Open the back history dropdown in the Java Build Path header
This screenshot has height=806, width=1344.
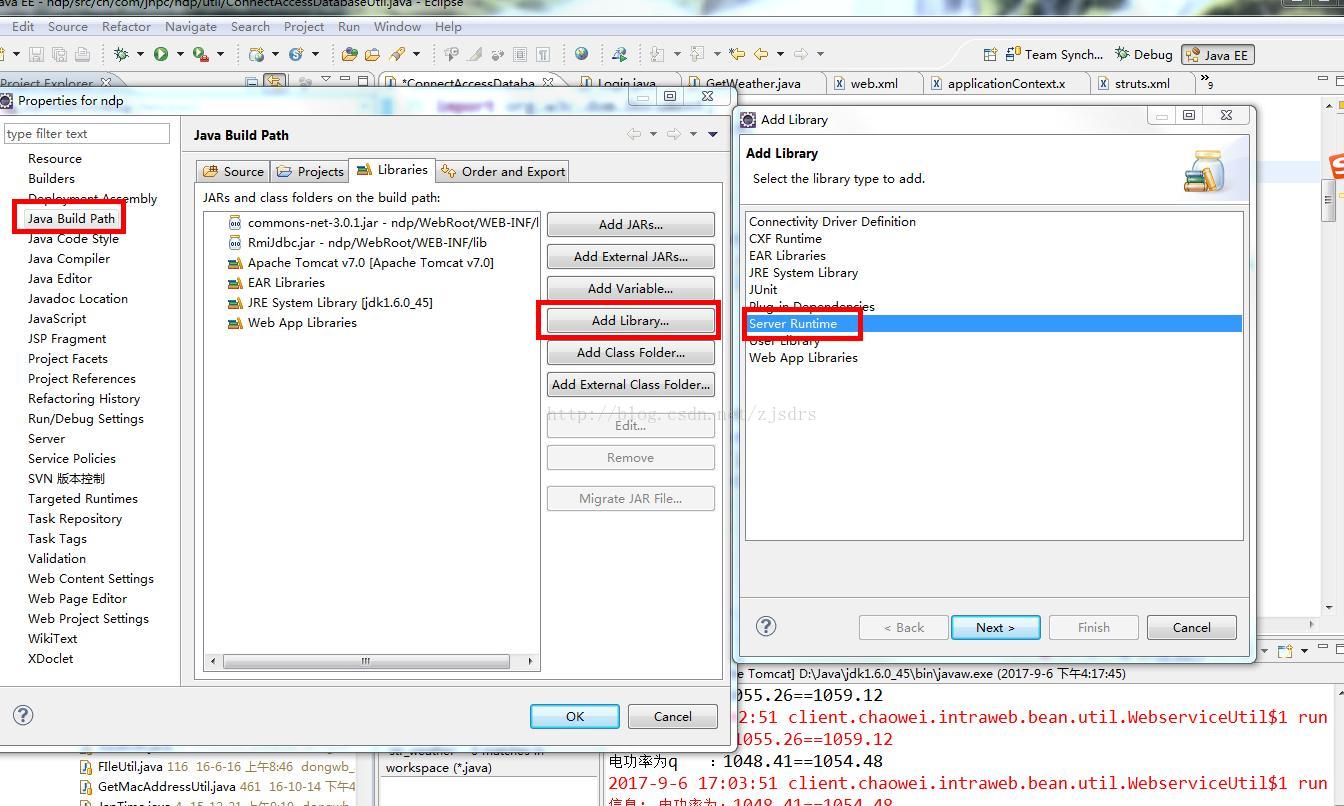point(653,134)
